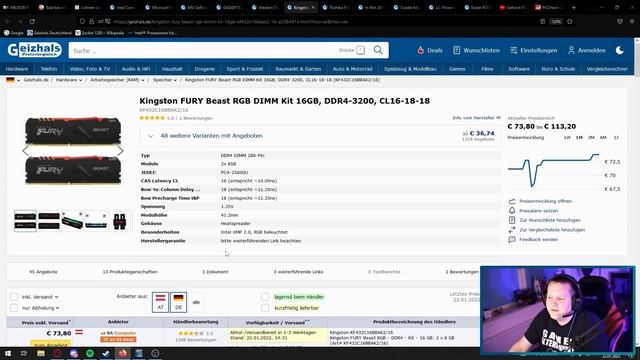Expand the Speicher breadcrumb dropdown
Image resolution: width=640 pixels, height=360 pixels.
175,80
